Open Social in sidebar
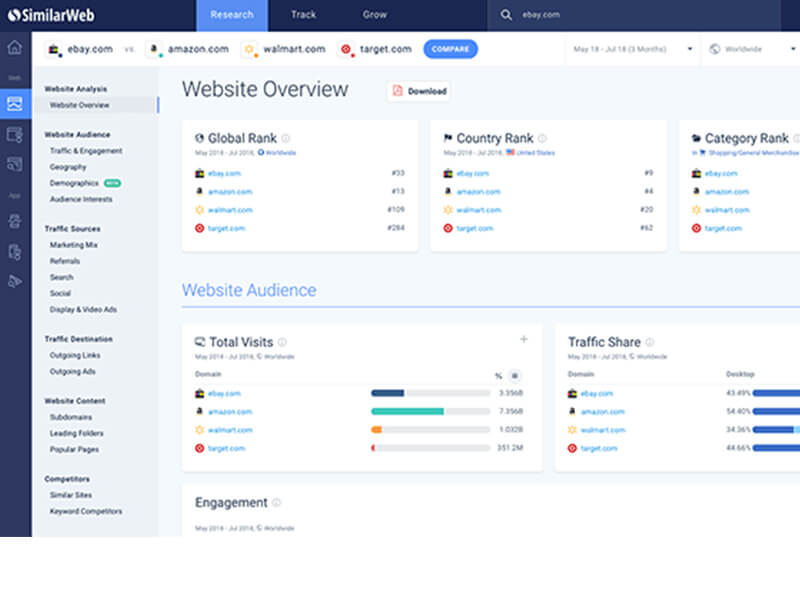 click(x=60, y=293)
